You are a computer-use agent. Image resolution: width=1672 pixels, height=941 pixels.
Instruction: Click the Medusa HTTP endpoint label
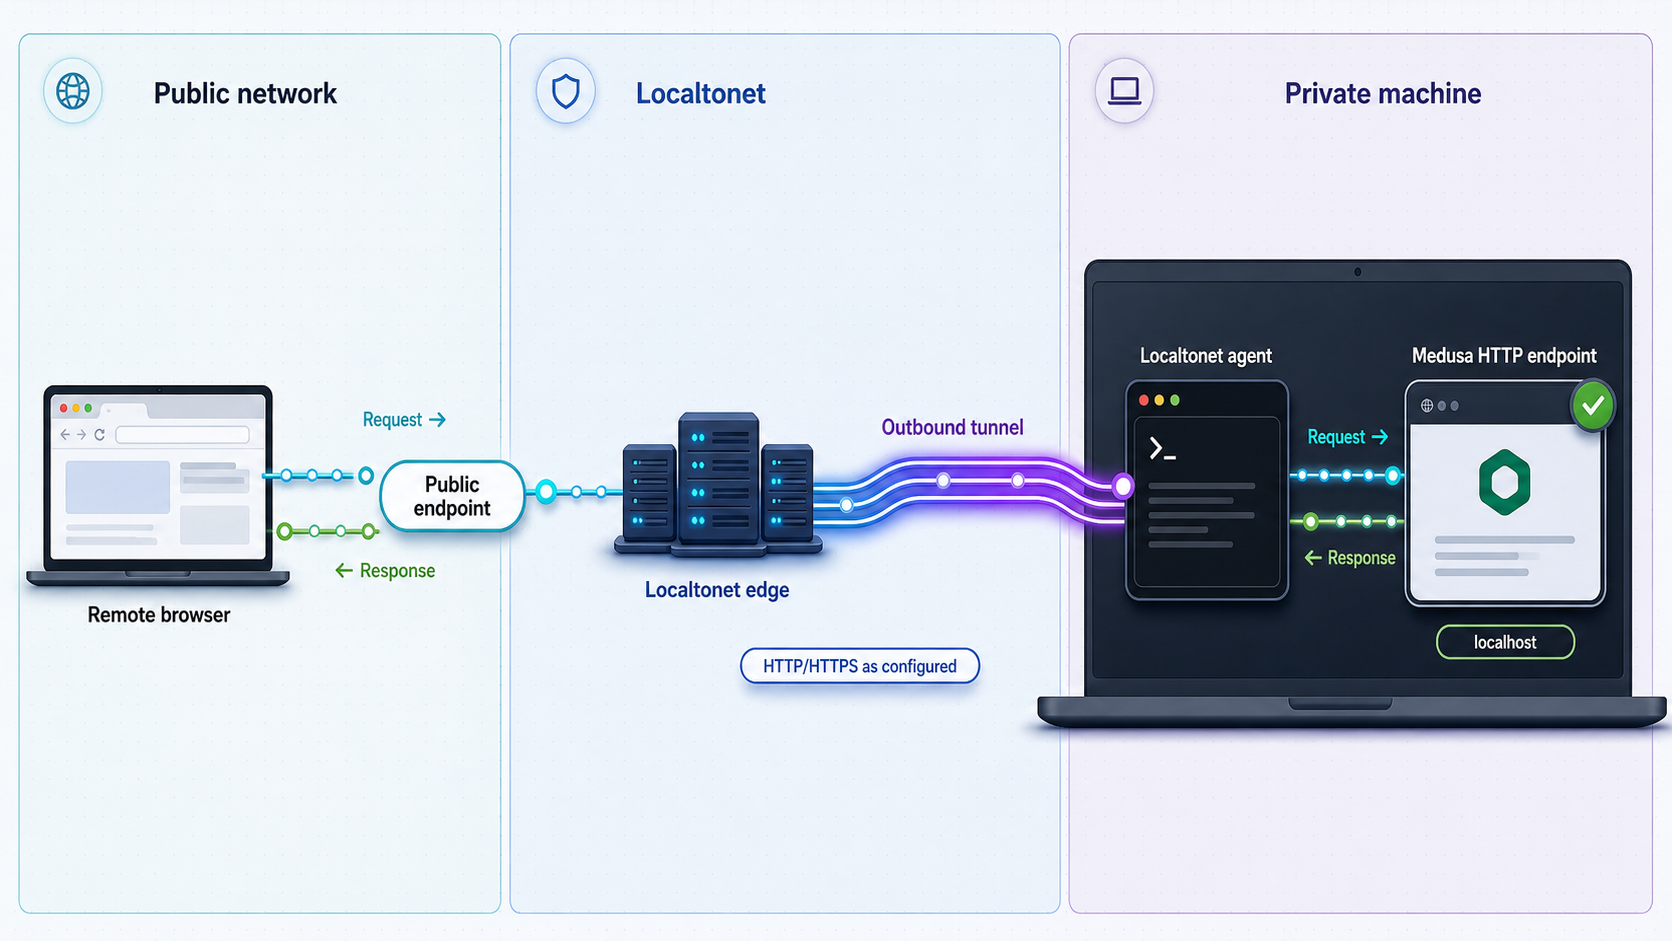pos(1504,356)
